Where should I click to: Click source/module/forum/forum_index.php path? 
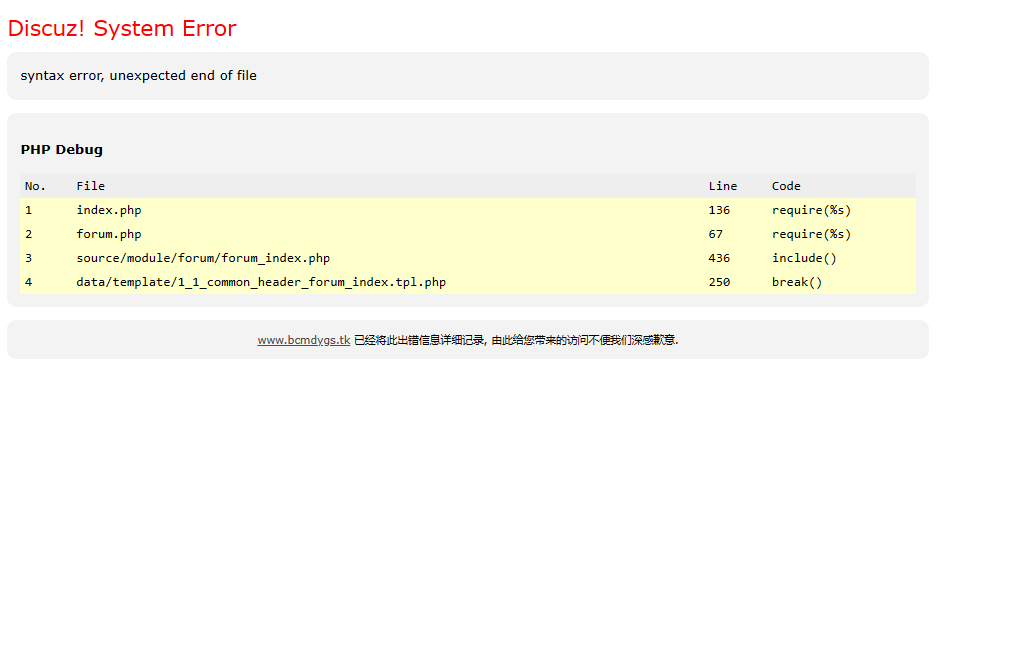(203, 258)
